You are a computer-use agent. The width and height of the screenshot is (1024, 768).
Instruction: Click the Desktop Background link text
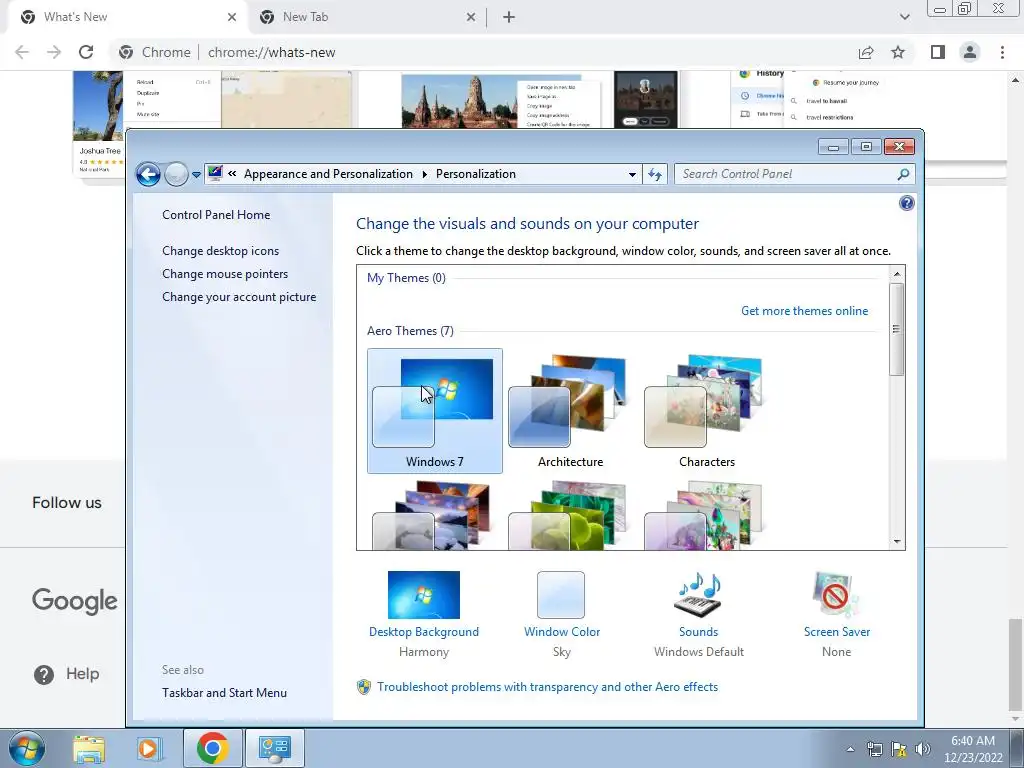tap(424, 632)
